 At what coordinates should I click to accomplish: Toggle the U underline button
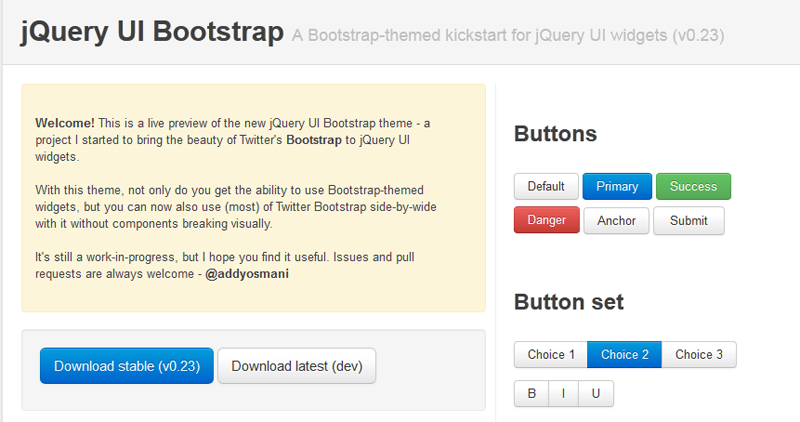pyautogui.click(x=596, y=393)
